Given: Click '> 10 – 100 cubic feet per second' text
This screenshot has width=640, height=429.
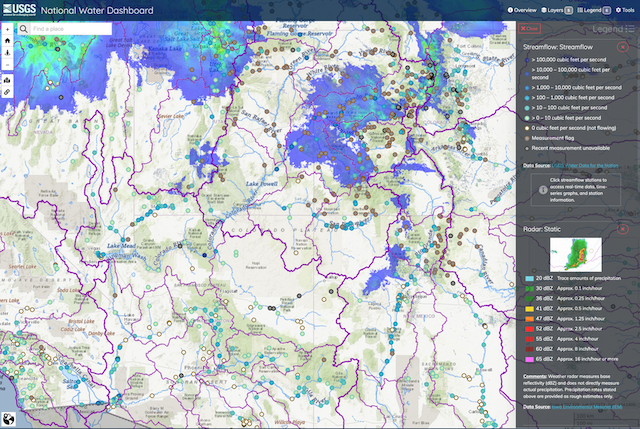Looking at the screenshot, I should tap(569, 108).
